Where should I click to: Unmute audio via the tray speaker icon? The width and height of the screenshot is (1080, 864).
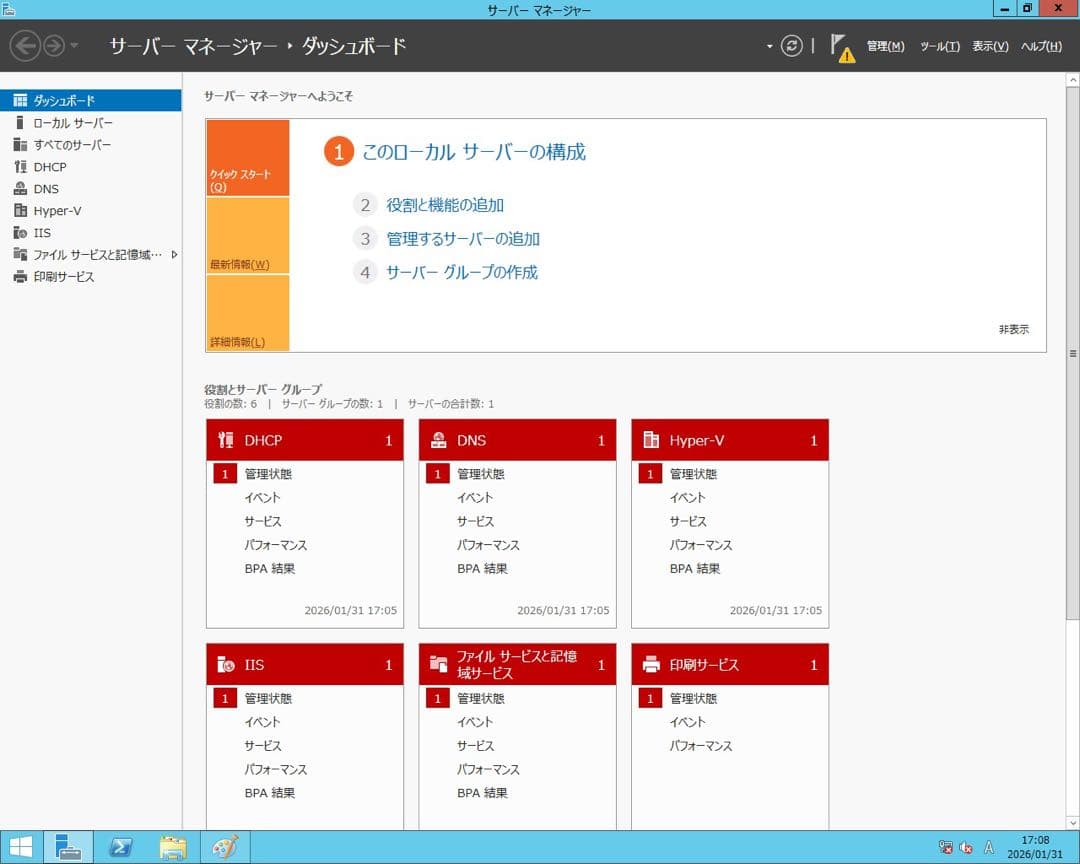click(x=965, y=846)
